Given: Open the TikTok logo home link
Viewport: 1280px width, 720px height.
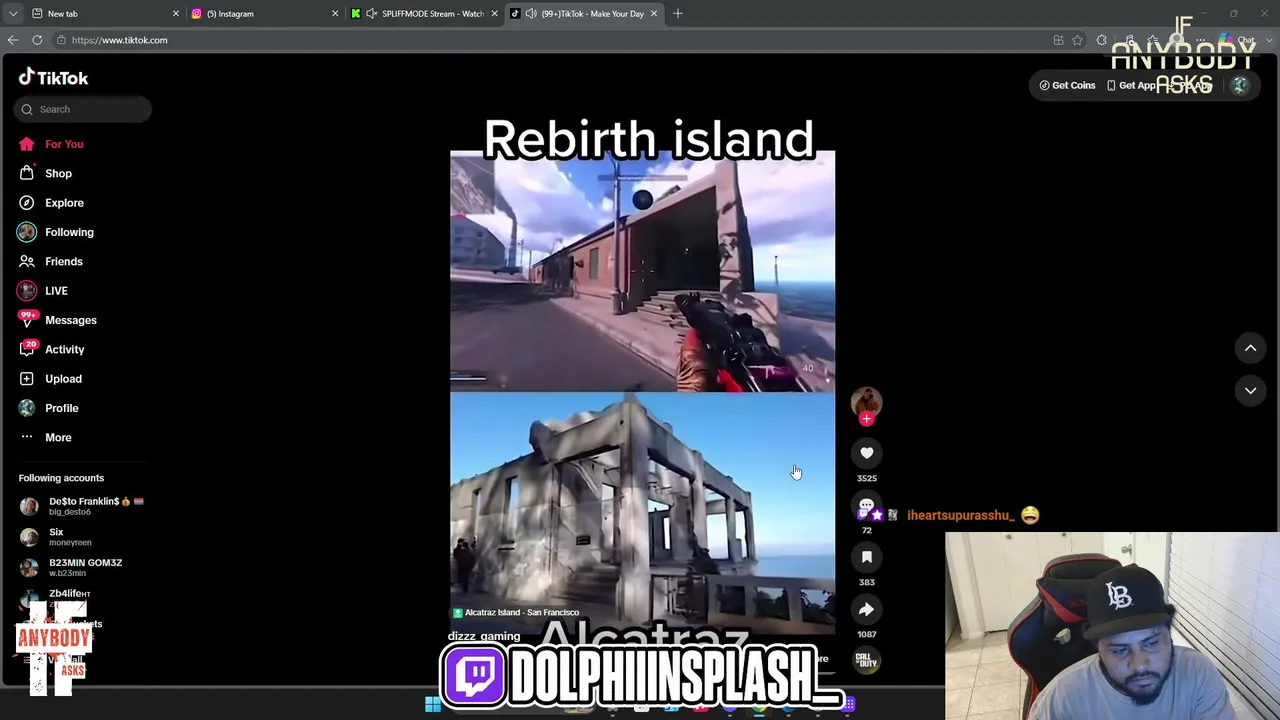Looking at the screenshot, I should point(53,78).
